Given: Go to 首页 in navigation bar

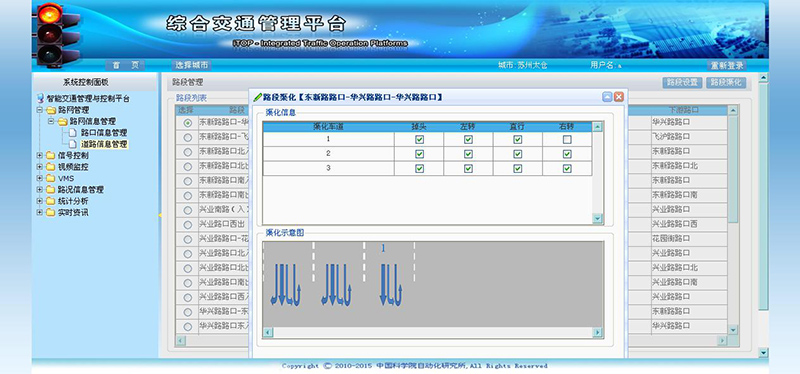Looking at the screenshot, I should click(x=126, y=65).
